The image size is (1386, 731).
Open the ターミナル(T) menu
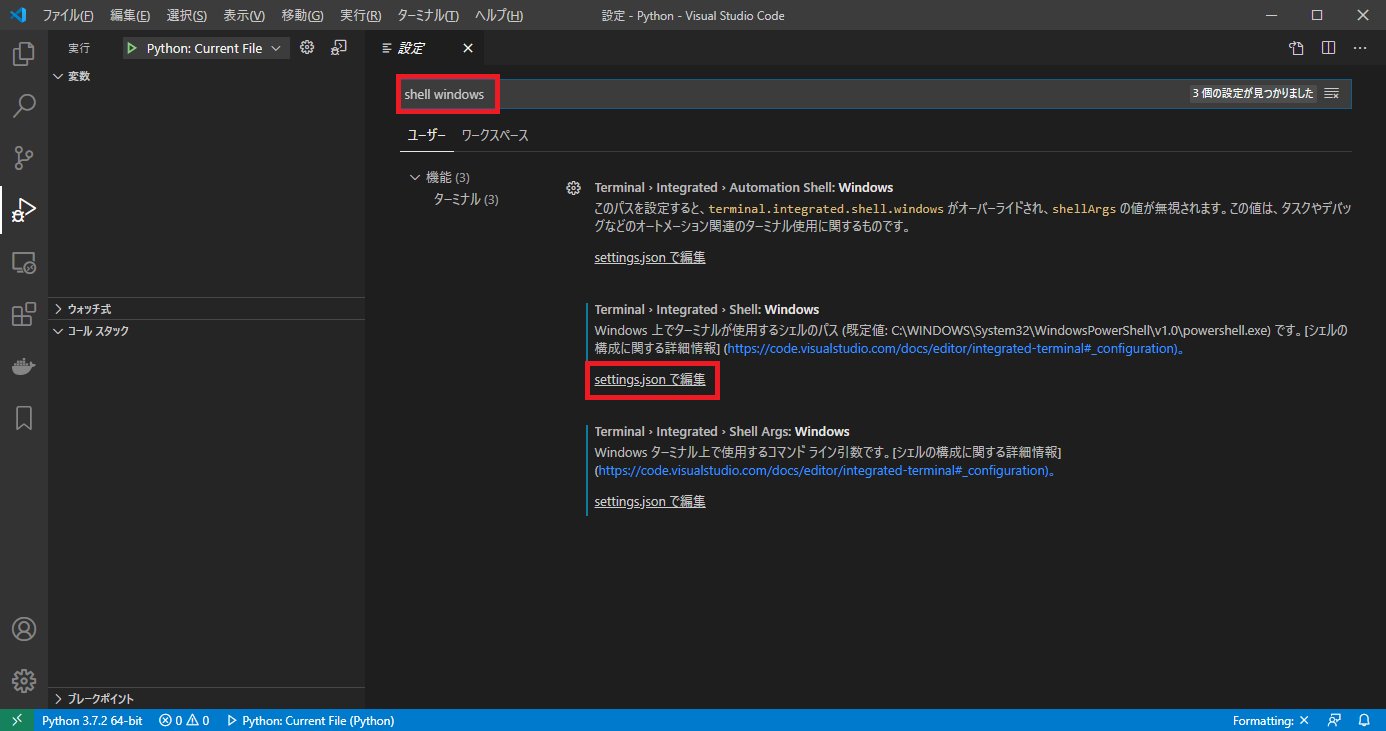coord(428,16)
